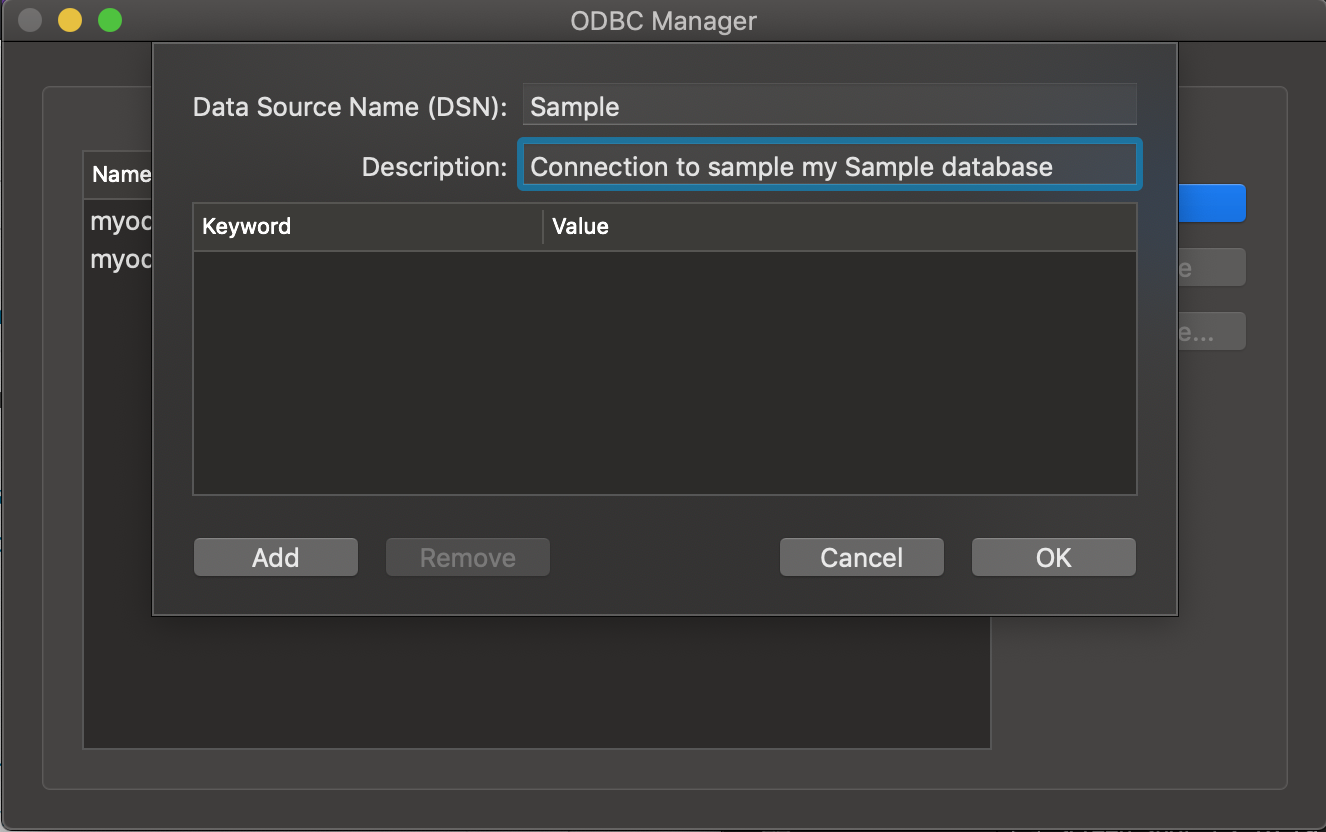Click the yellow minimize window button

coord(70,20)
